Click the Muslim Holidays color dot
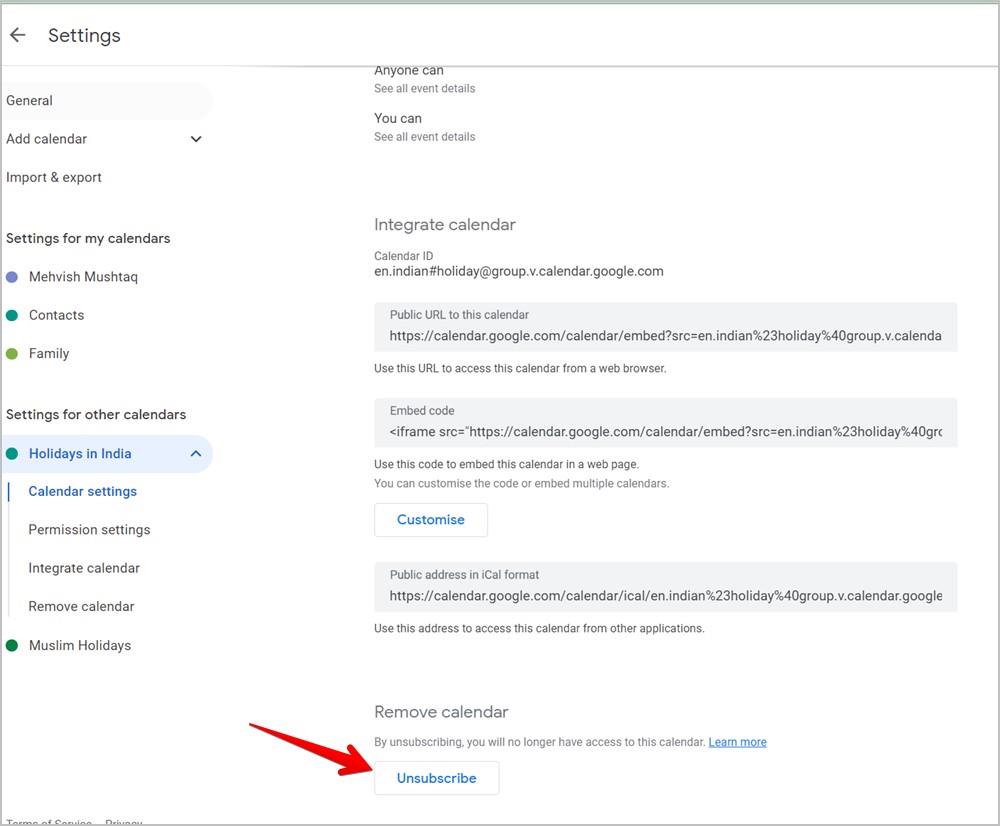The height and width of the screenshot is (826, 1000). pyautogui.click(x=11, y=645)
